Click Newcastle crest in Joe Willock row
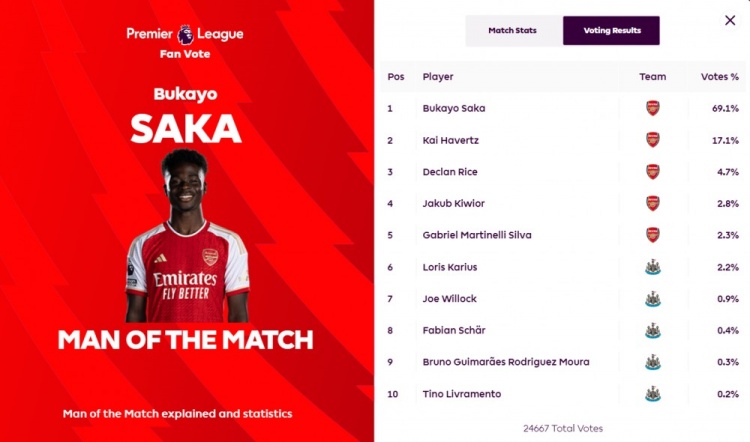Image resolution: width=750 pixels, height=442 pixels. coord(652,299)
